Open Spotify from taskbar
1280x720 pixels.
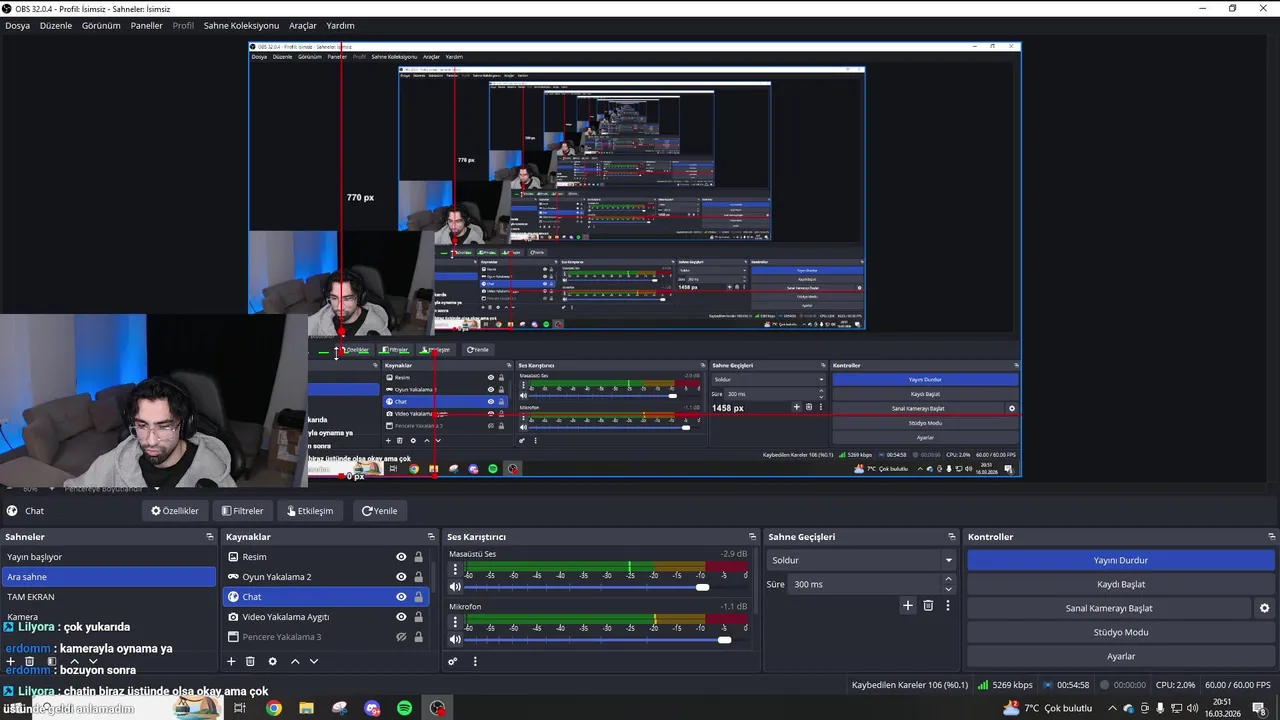[x=404, y=708]
